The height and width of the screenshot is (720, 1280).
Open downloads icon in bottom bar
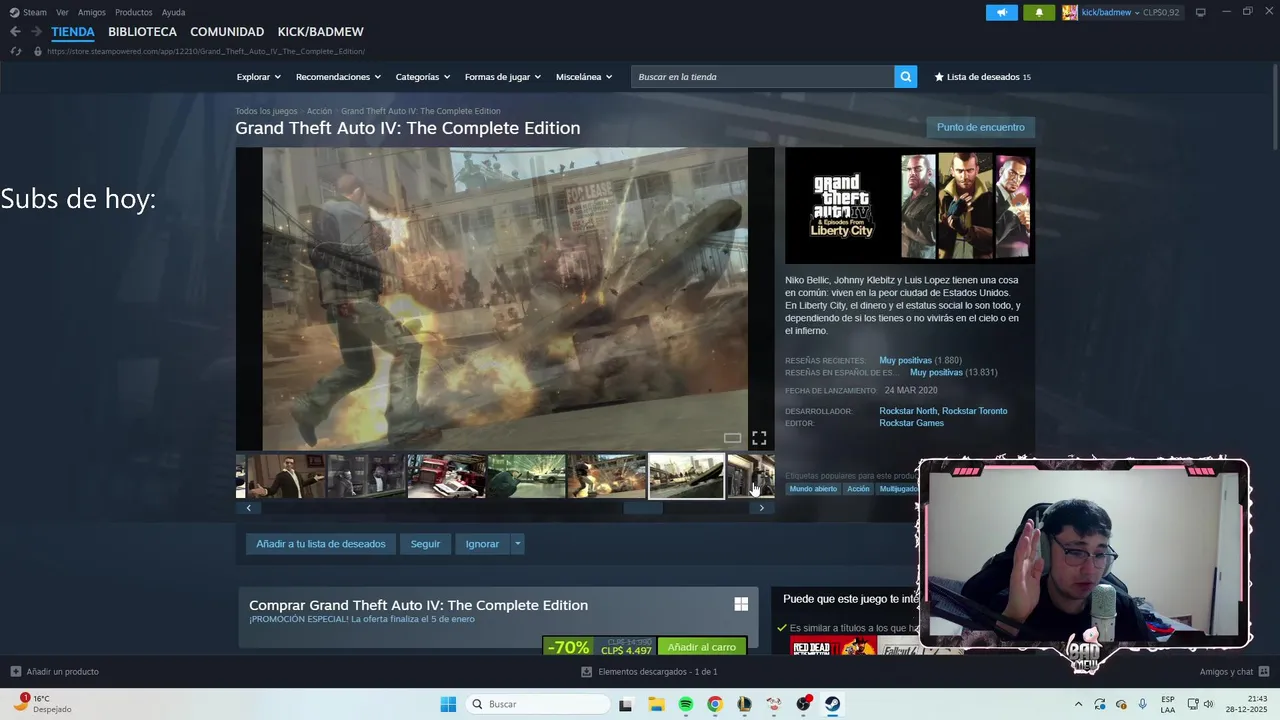tap(587, 672)
